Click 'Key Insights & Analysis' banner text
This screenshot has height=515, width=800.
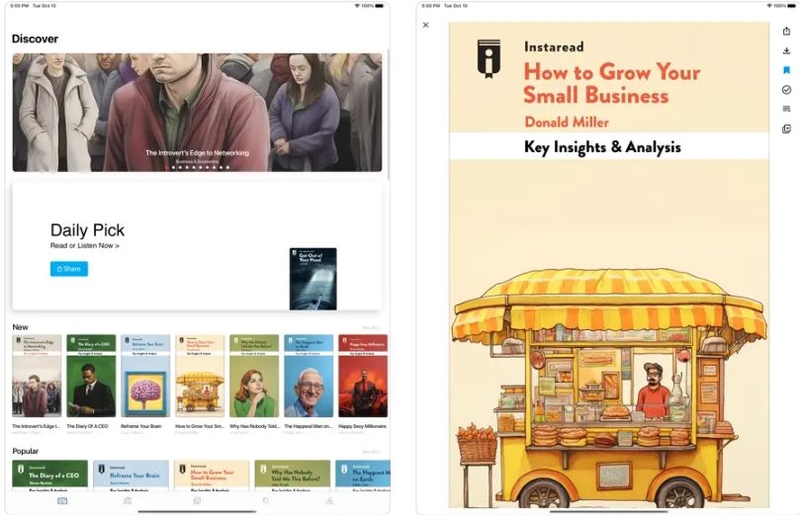pos(603,147)
